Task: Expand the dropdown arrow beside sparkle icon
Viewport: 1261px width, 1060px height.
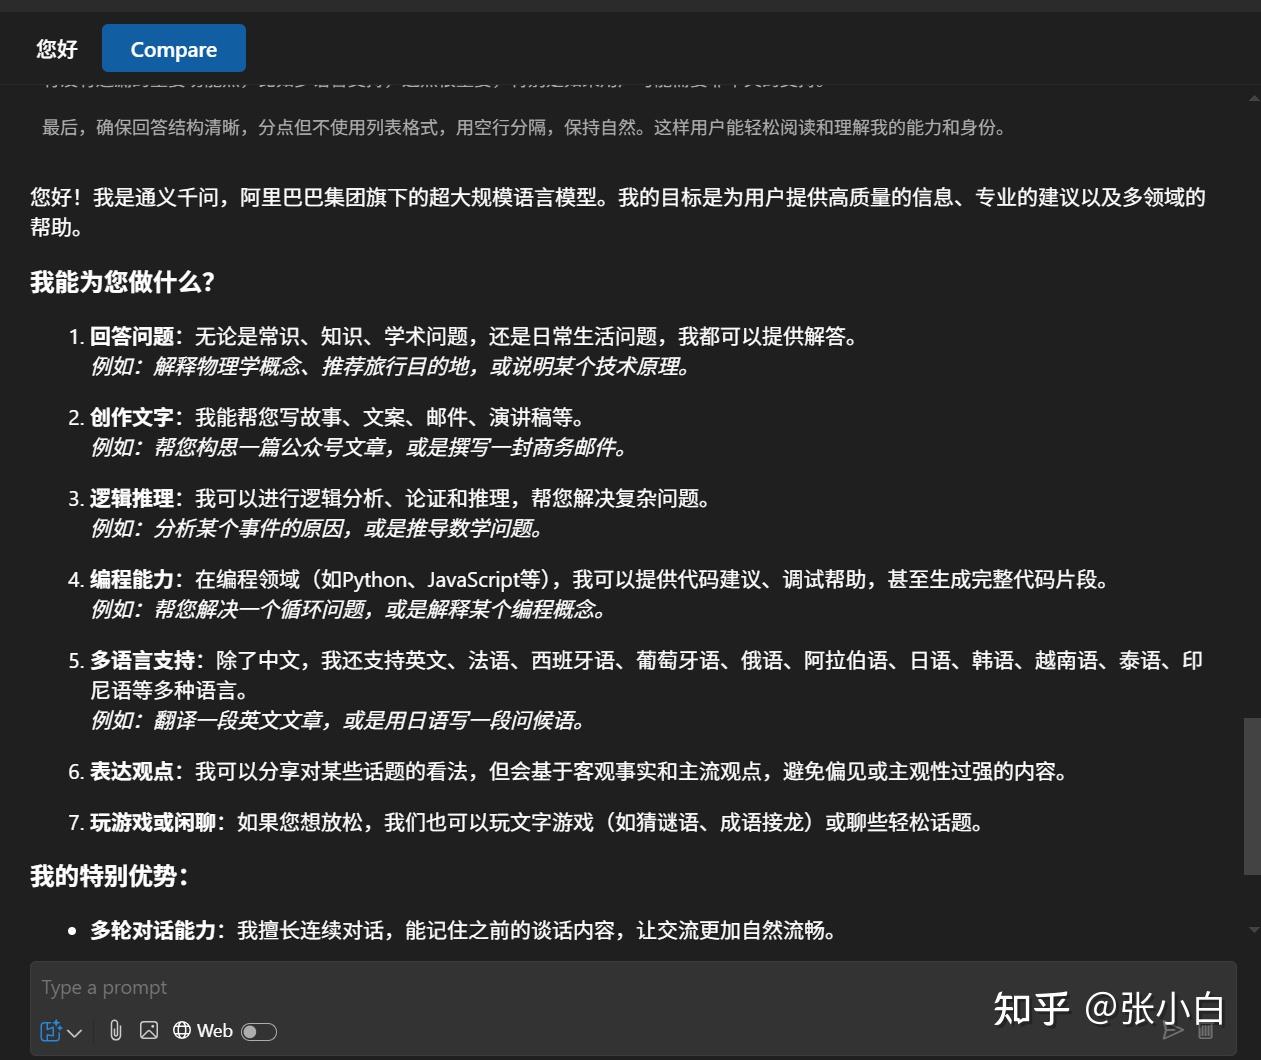Action: (x=75, y=1033)
